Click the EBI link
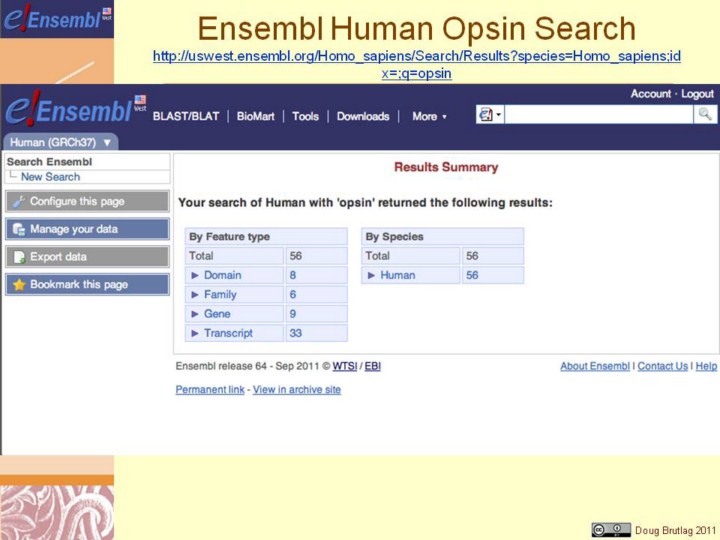Image resolution: width=720 pixels, height=540 pixels. 372,366
